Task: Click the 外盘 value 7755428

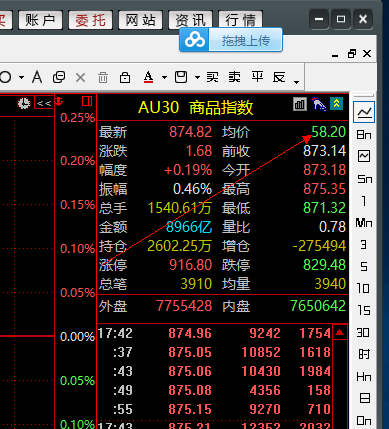Action: 184,306
